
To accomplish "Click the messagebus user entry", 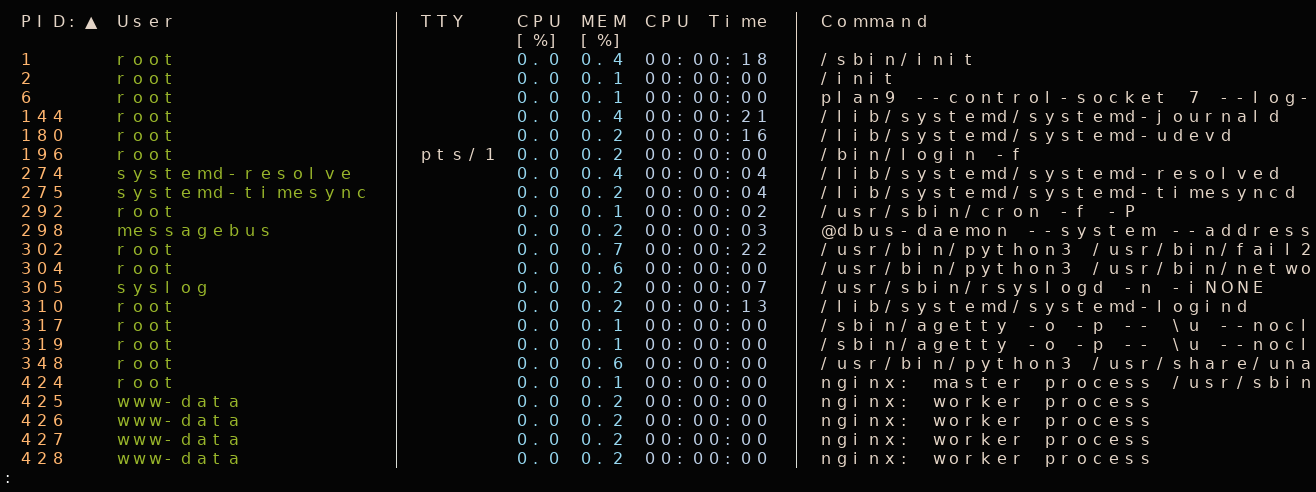I will coord(194,231).
